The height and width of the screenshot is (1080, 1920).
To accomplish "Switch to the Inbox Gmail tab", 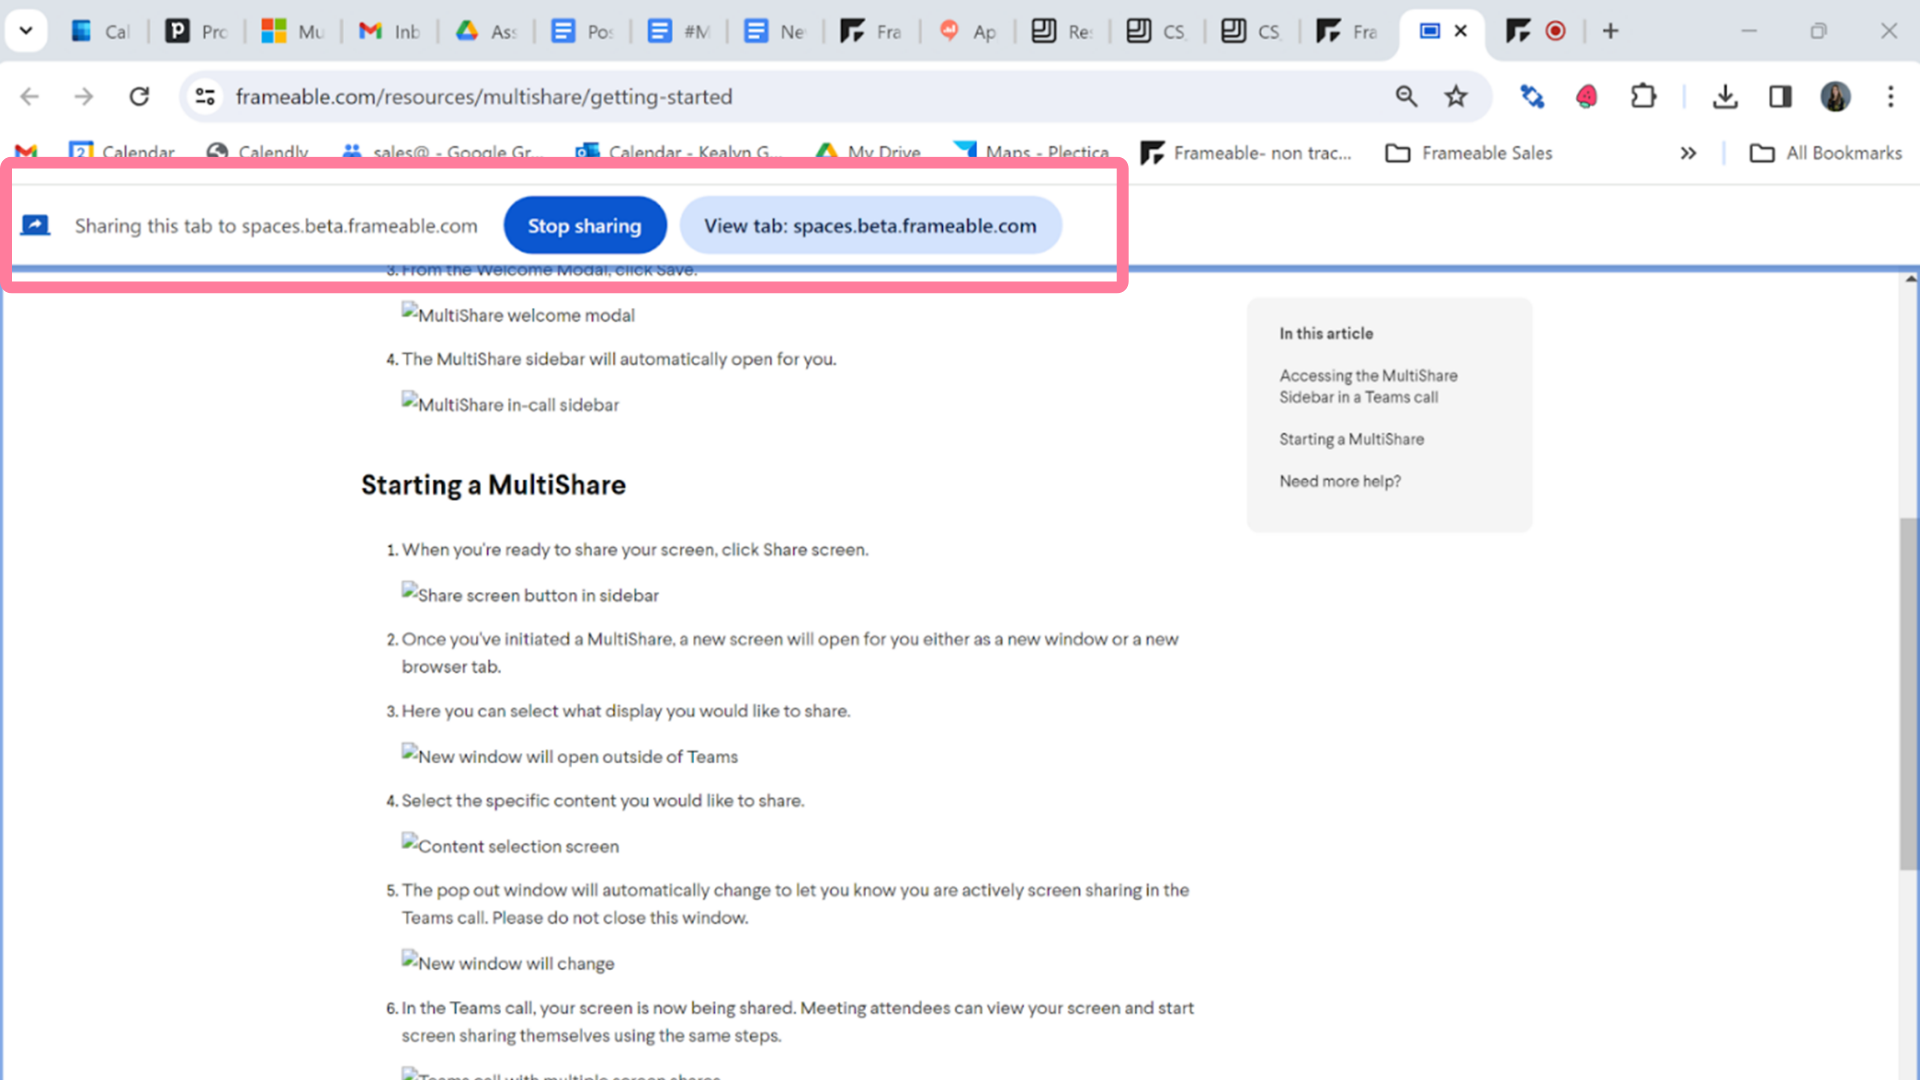I will click(x=389, y=31).
